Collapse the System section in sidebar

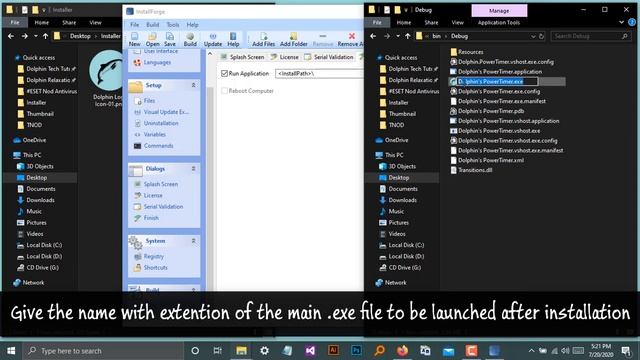(x=193, y=241)
